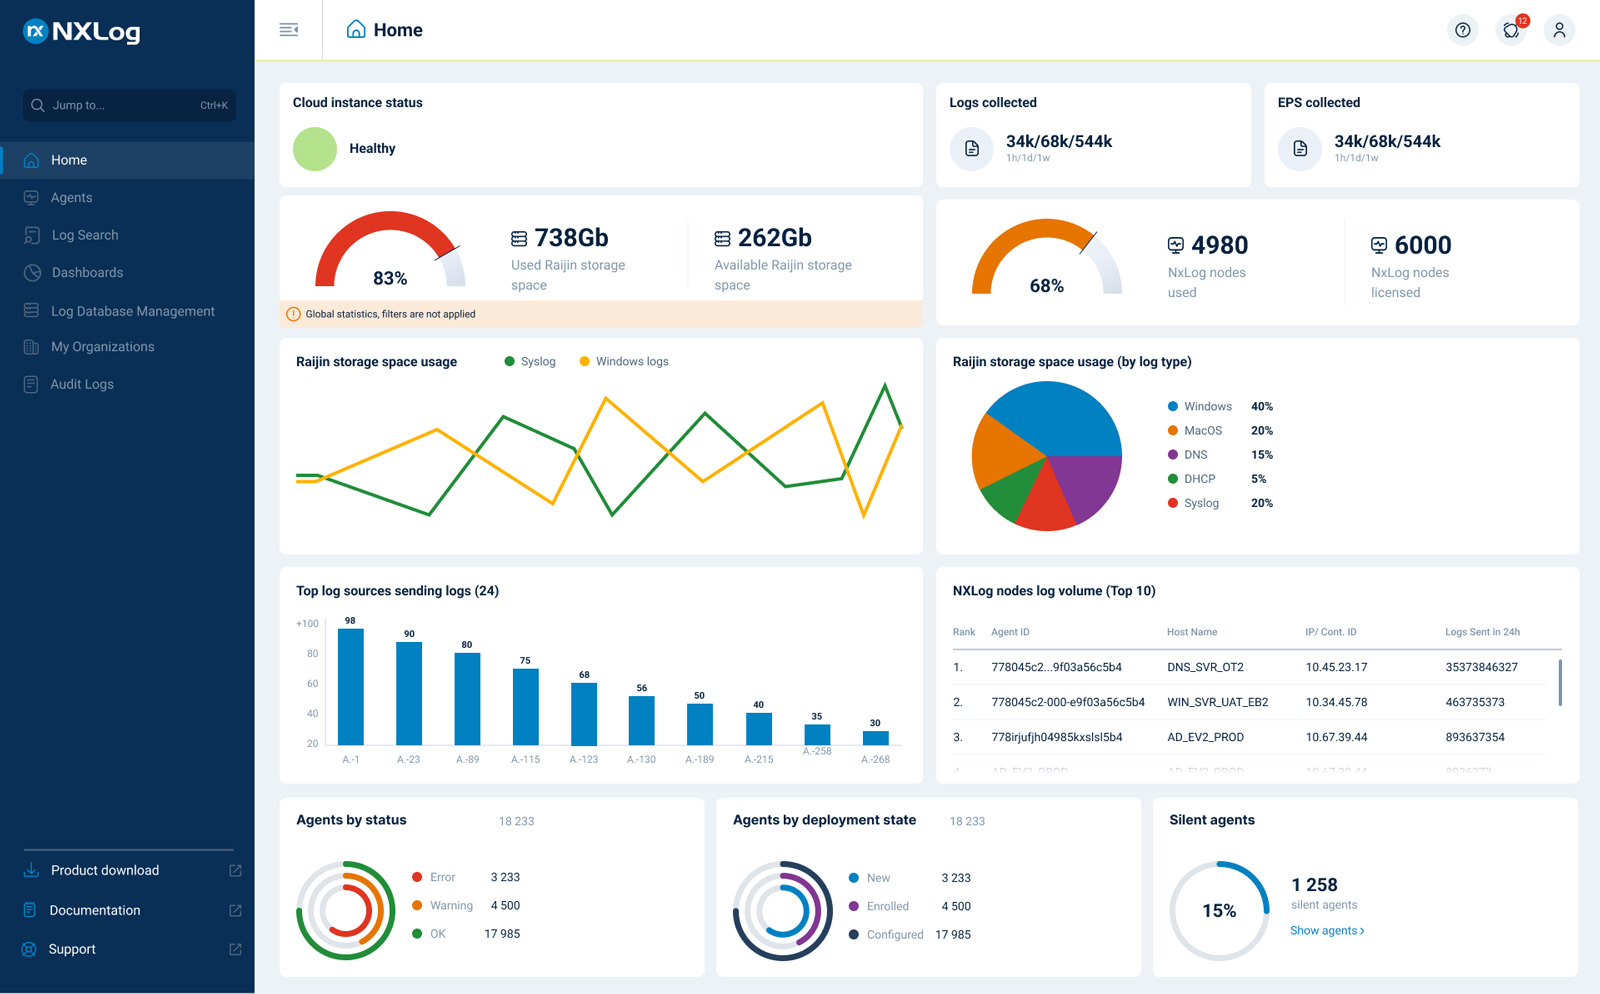Image resolution: width=1600 pixels, height=994 pixels.
Task: Toggle Syslog series in line chart legend
Action: tap(530, 361)
